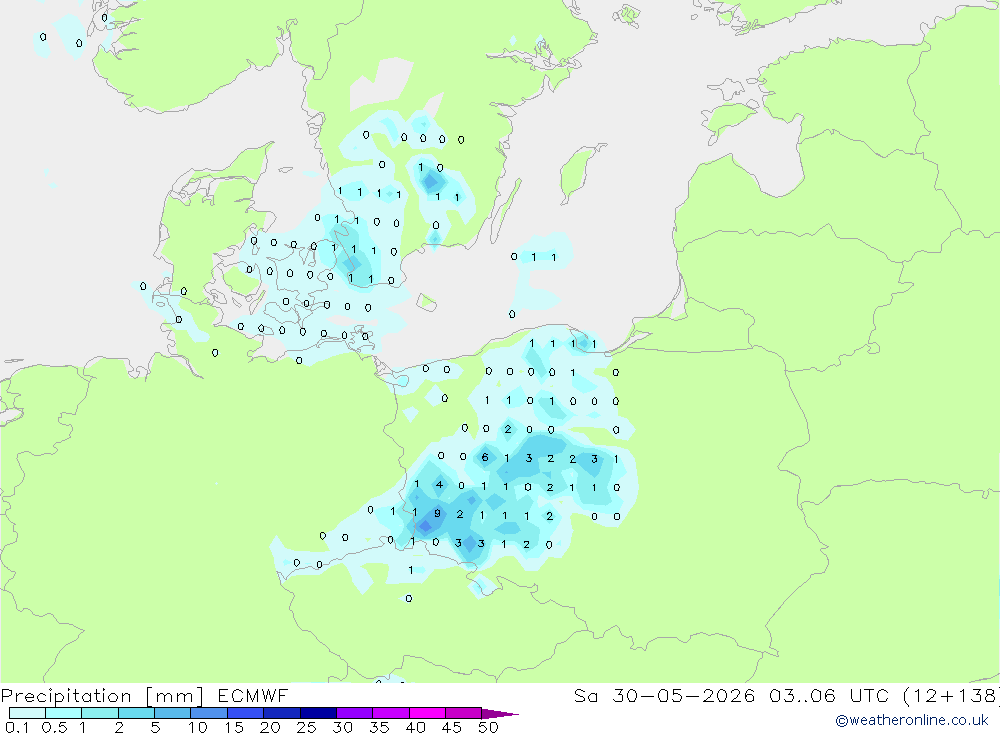This screenshot has width=1000, height=733.
Task: Select the 45–50 mm legend swatch
Action: pos(463,713)
